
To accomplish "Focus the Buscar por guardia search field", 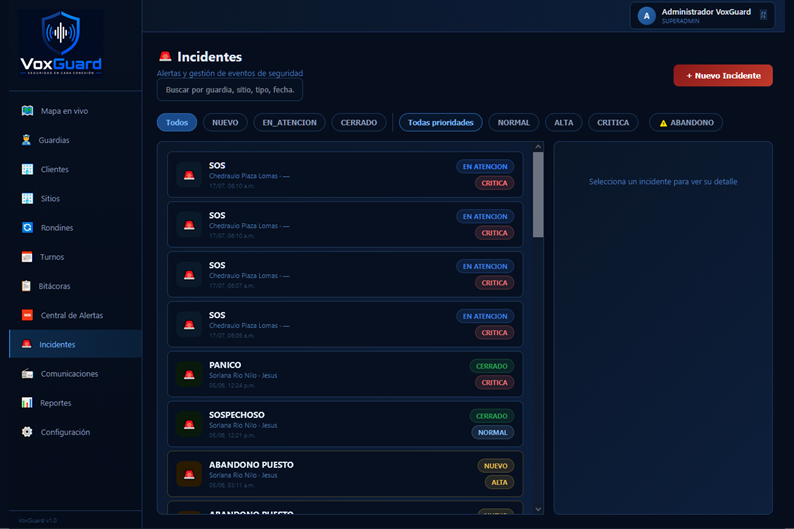I will (230, 90).
